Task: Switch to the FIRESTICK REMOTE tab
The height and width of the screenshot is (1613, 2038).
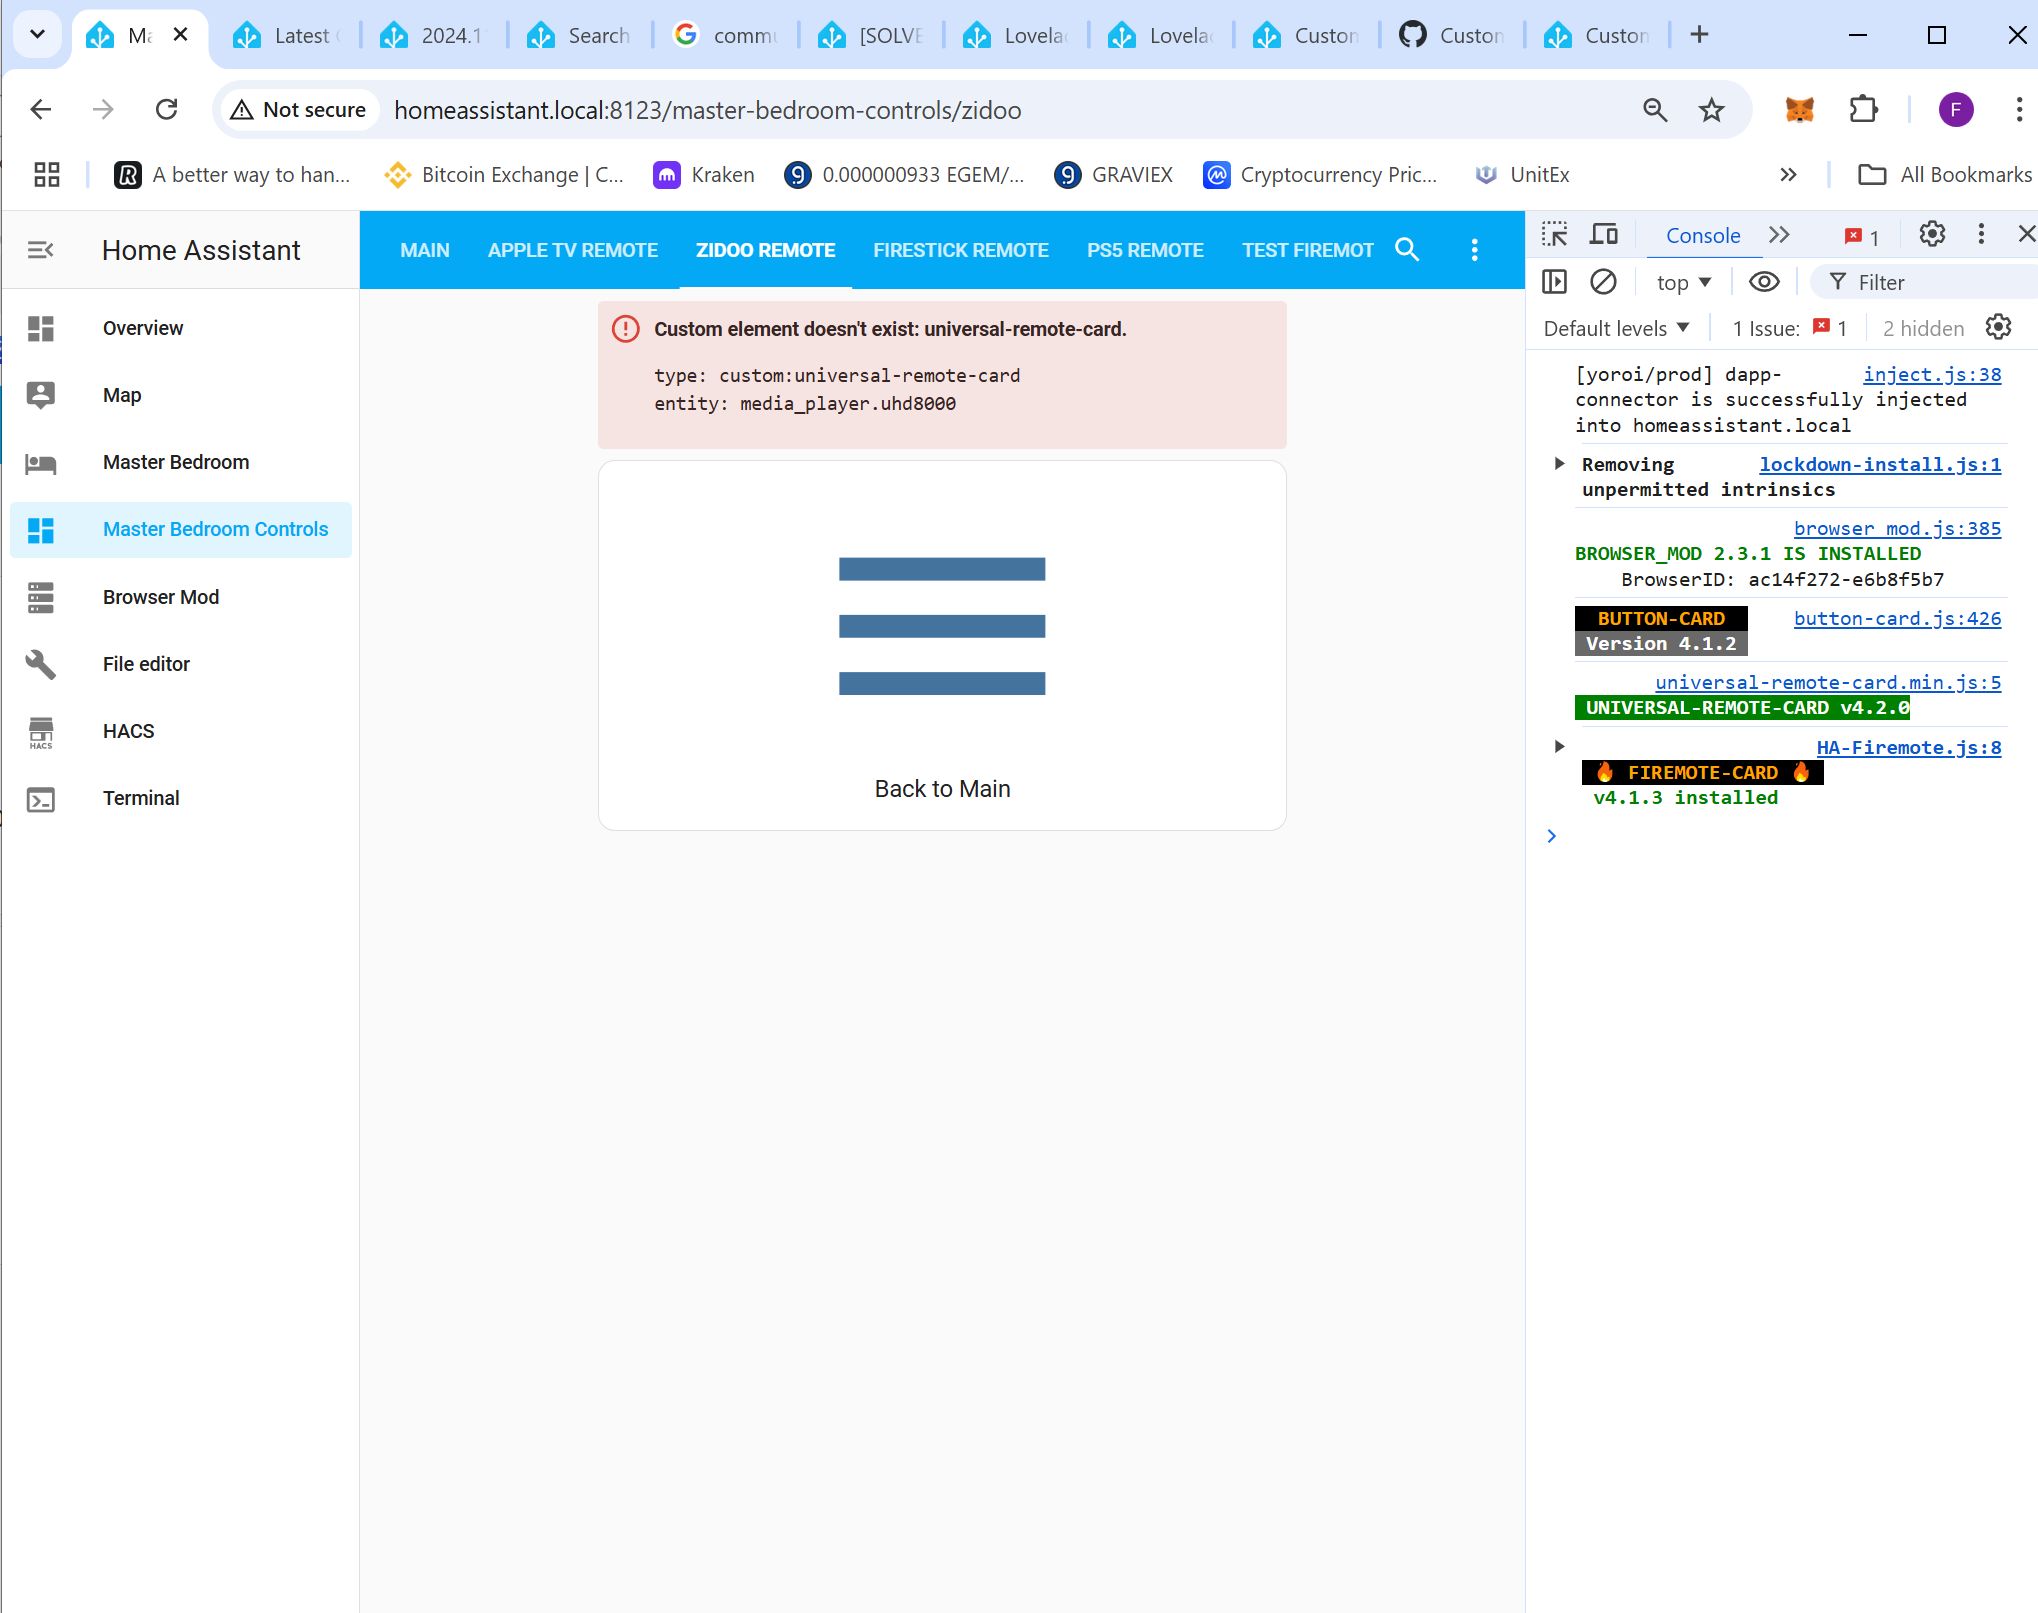Action: [960, 250]
